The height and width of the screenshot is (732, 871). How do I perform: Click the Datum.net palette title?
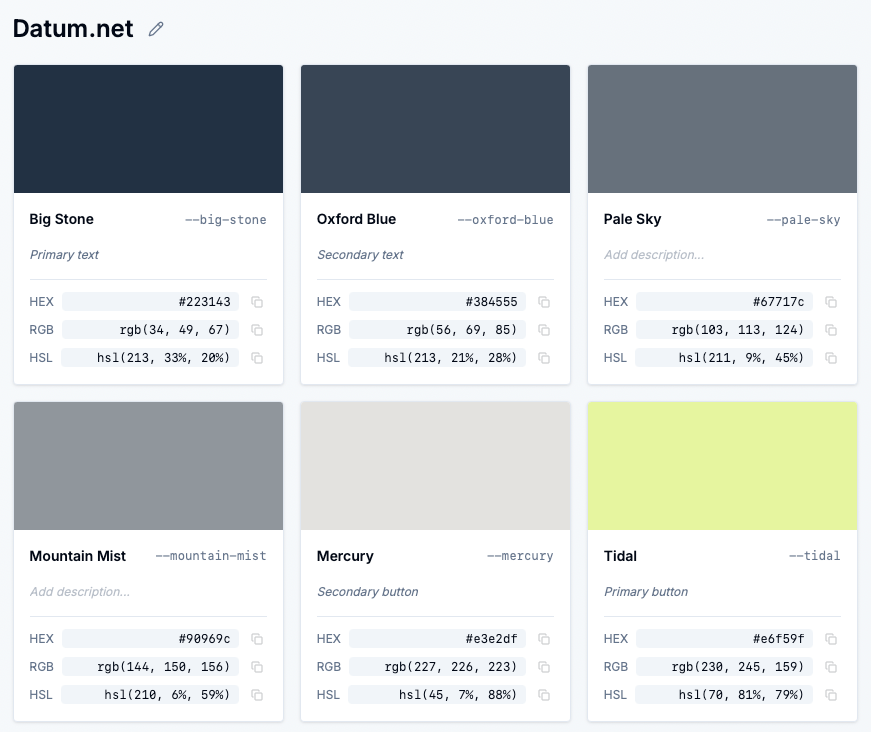[x=73, y=29]
